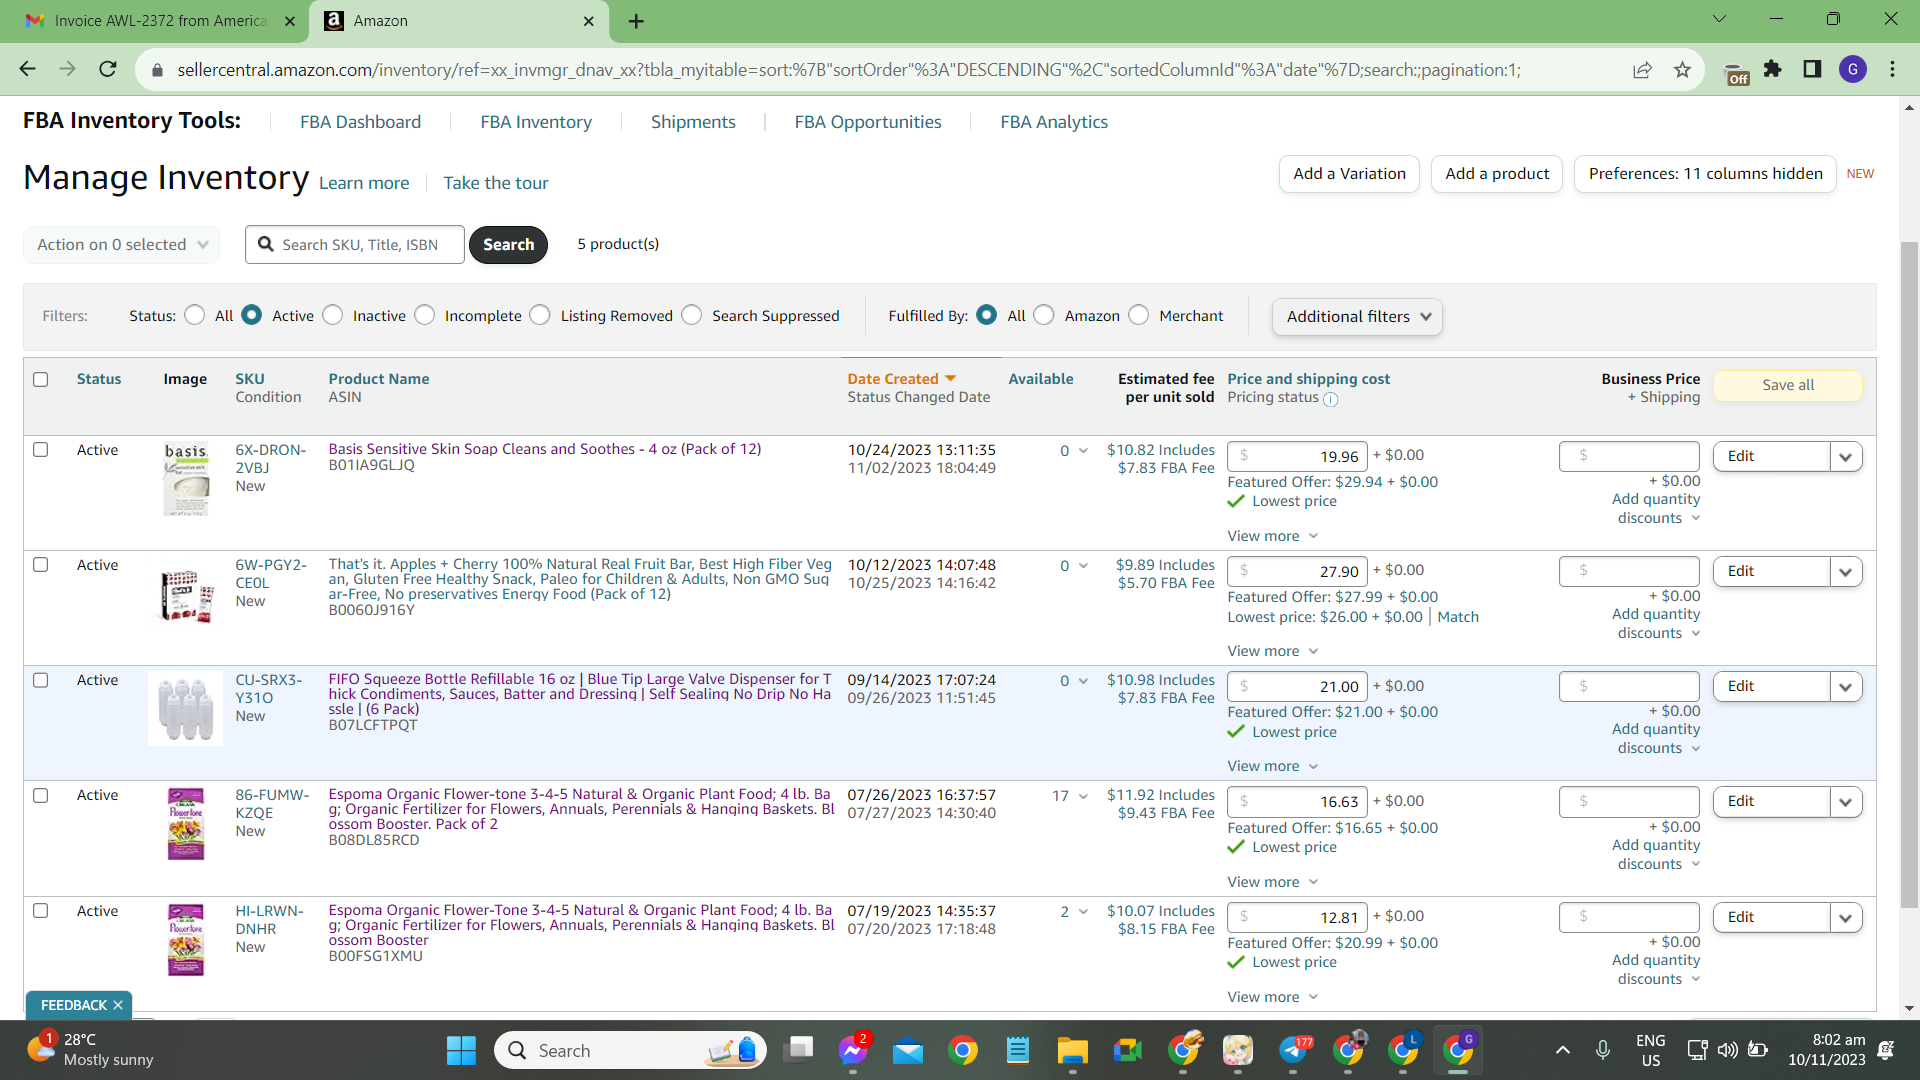Open the Google profile avatar
Screen dimensions: 1920x1080
pyautogui.click(x=1853, y=69)
